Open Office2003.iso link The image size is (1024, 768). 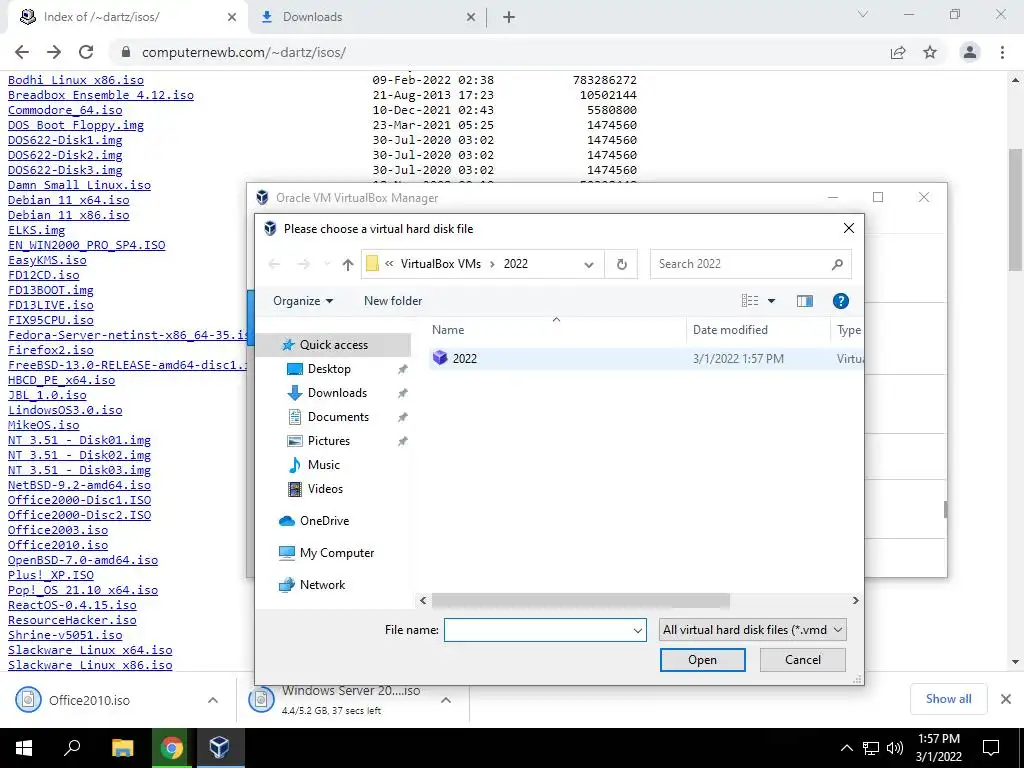(x=58, y=530)
